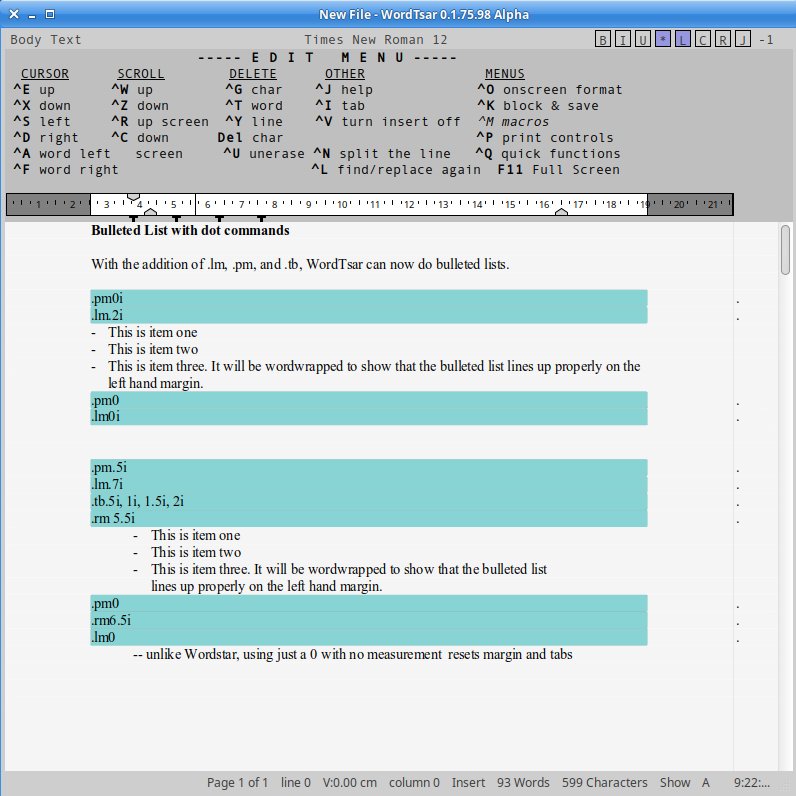Image resolution: width=796 pixels, height=796 pixels.
Task: Click the right margin marker near ruler 17
Action: pyautogui.click(x=561, y=212)
